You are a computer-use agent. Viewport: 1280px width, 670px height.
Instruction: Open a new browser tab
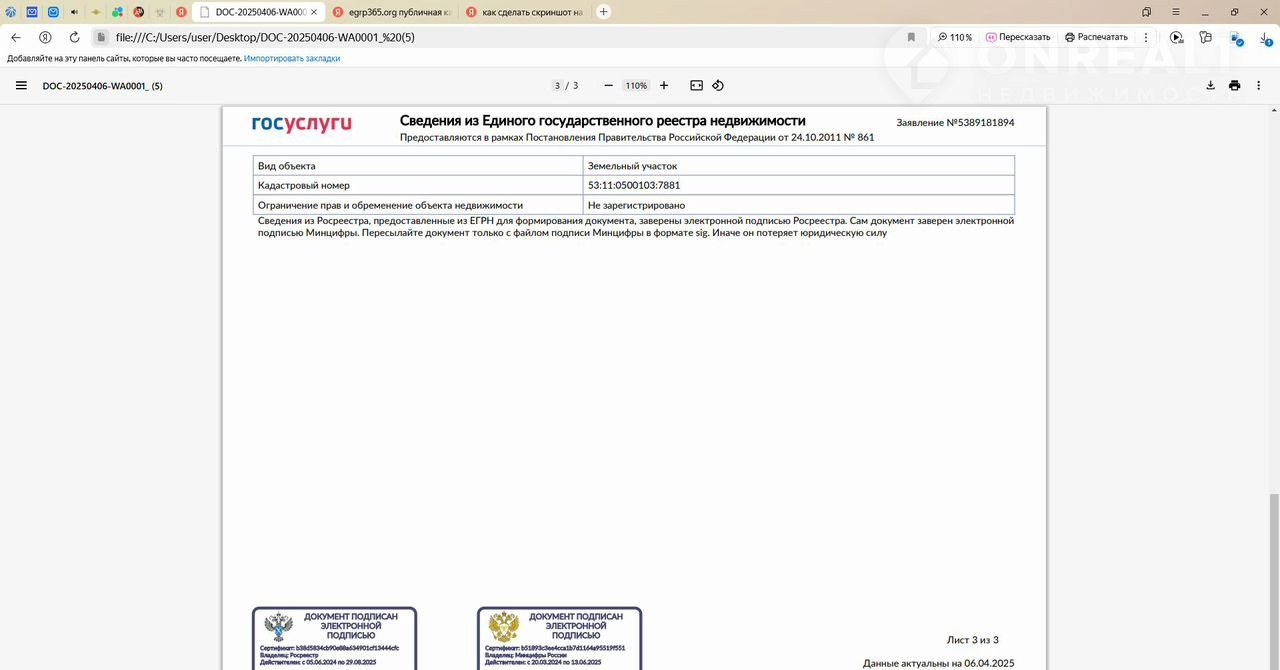pyautogui.click(x=604, y=12)
